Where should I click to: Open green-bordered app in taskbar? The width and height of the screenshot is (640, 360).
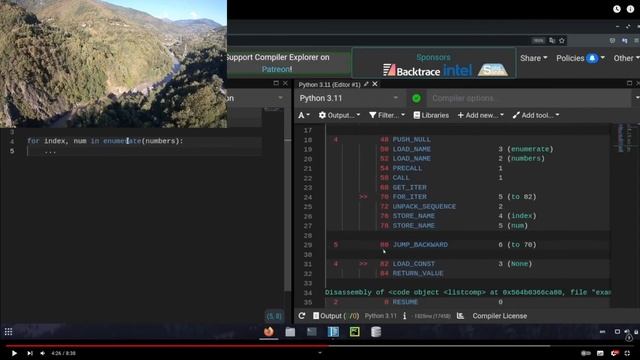(355, 332)
